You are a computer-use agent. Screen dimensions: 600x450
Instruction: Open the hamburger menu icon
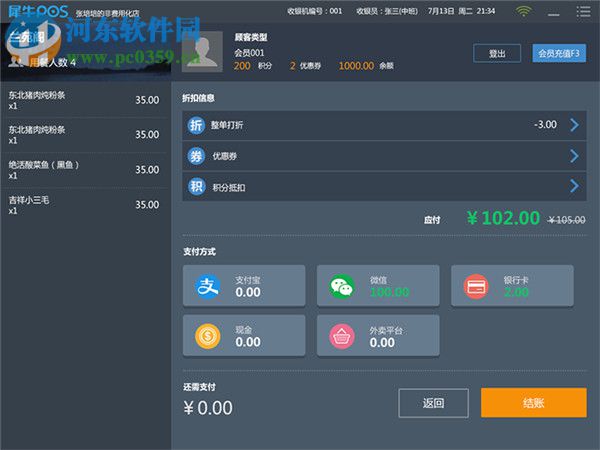[584, 11]
